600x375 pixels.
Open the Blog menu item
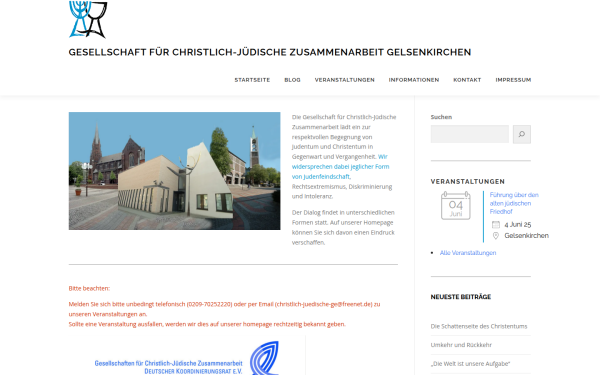coord(292,80)
